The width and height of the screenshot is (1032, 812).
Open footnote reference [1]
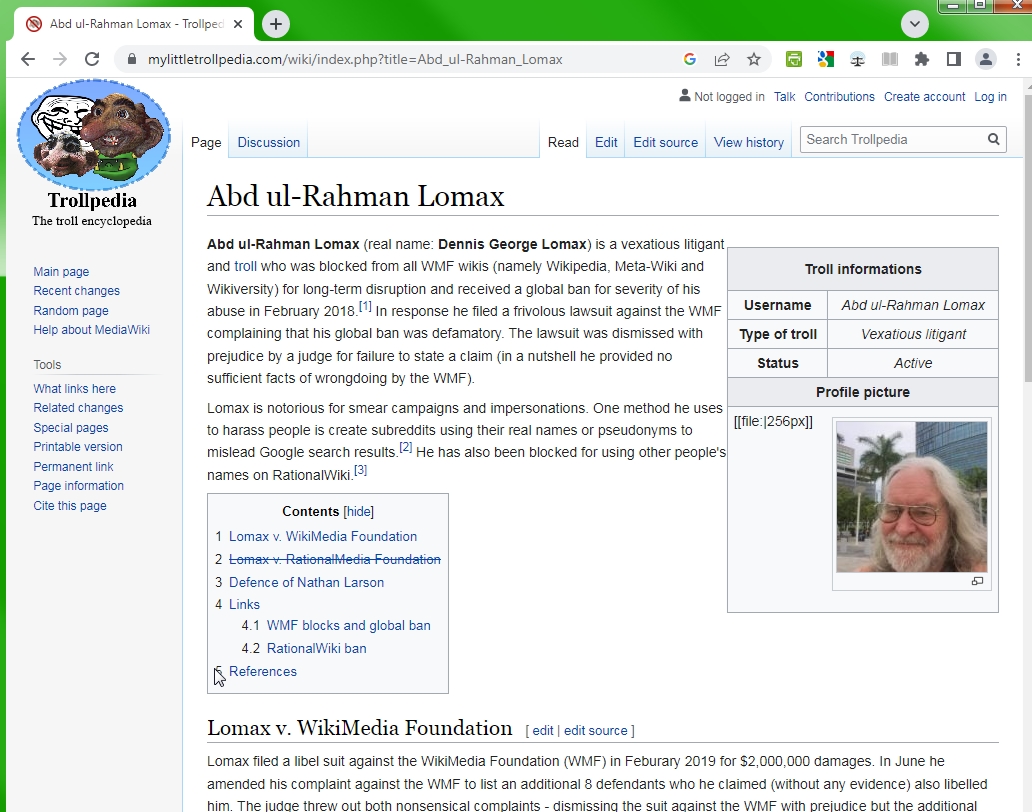click(x=365, y=306)
